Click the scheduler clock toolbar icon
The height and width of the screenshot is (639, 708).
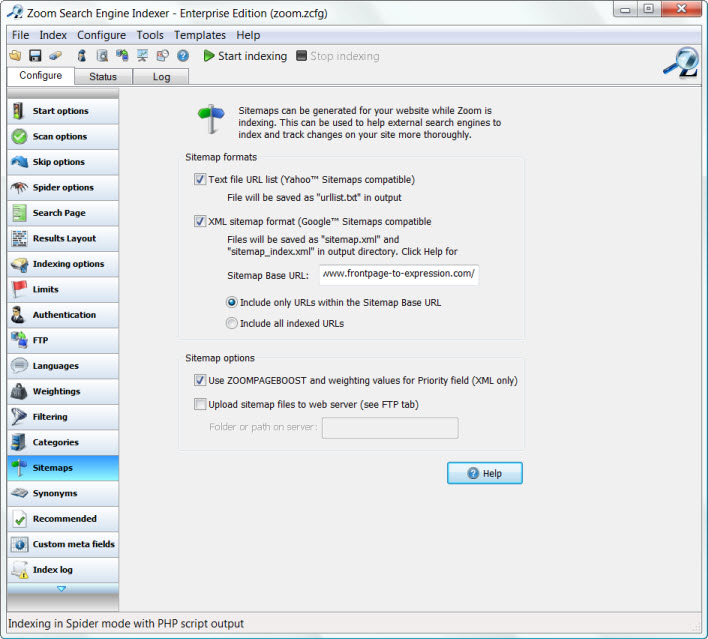(162, 56)
